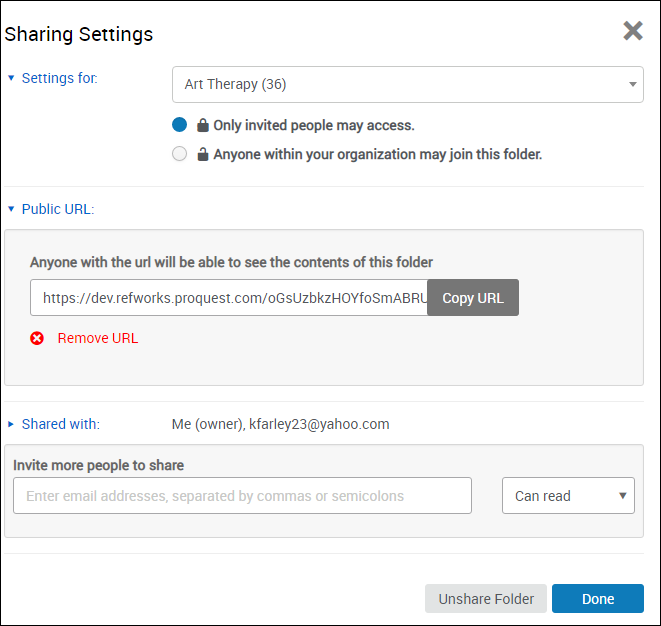
Task: Click the Remove URL link
Action: click(98, 338)
